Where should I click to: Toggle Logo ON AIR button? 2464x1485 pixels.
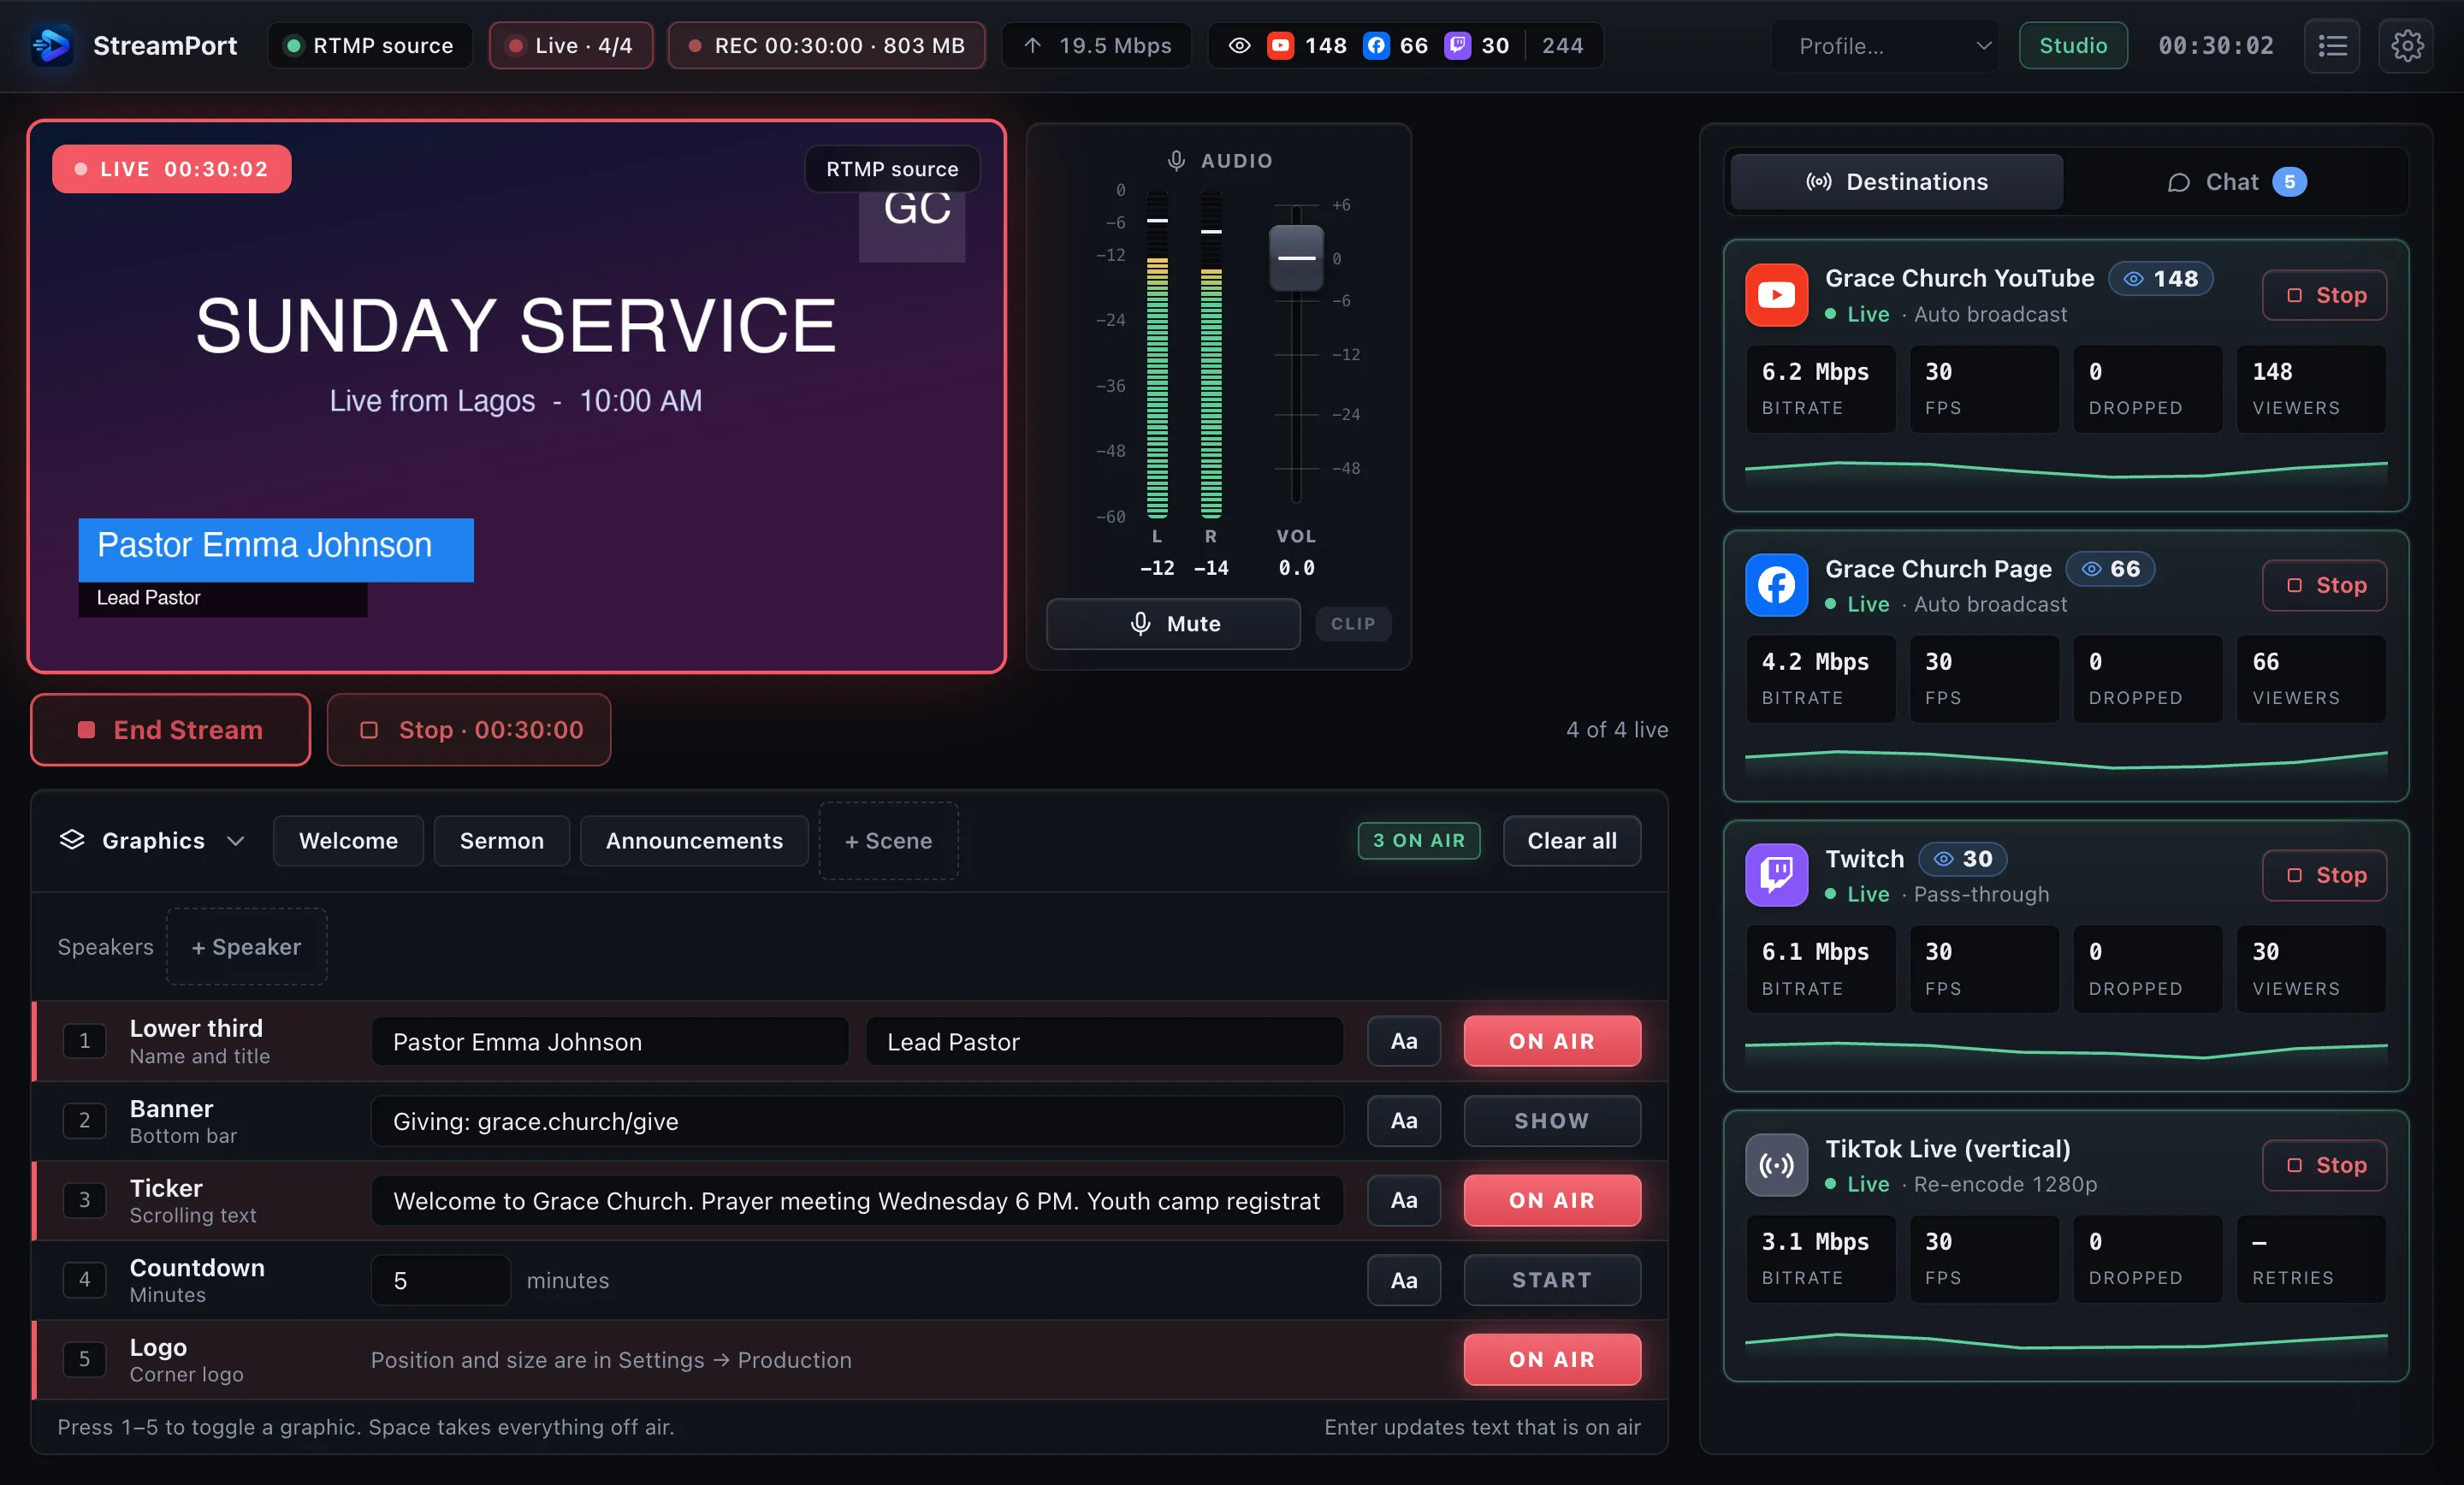pos(1551,1359)
